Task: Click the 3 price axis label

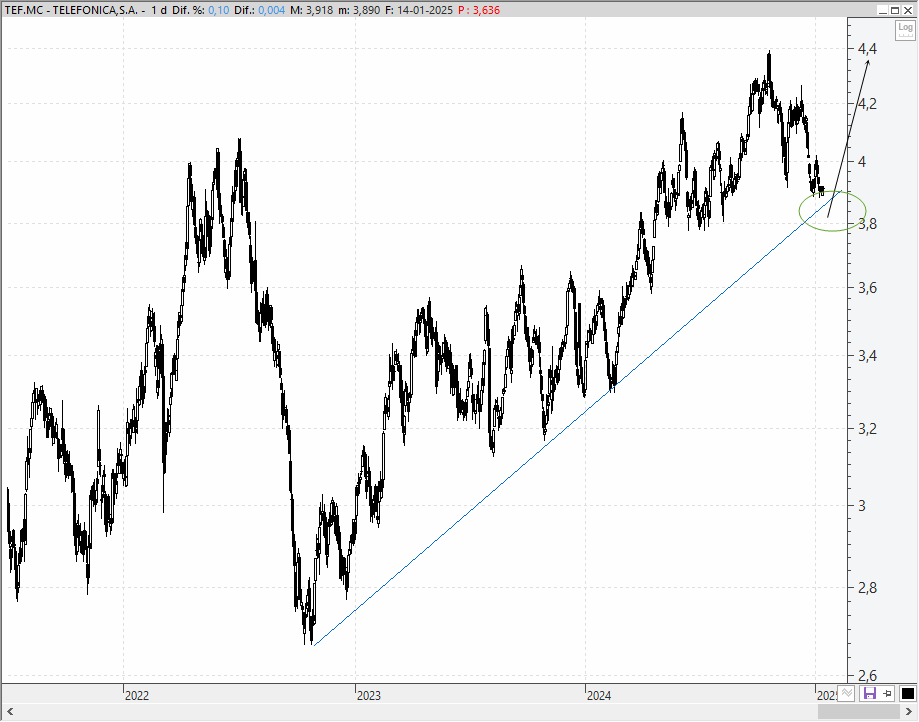Action: [x=862, y=506]
